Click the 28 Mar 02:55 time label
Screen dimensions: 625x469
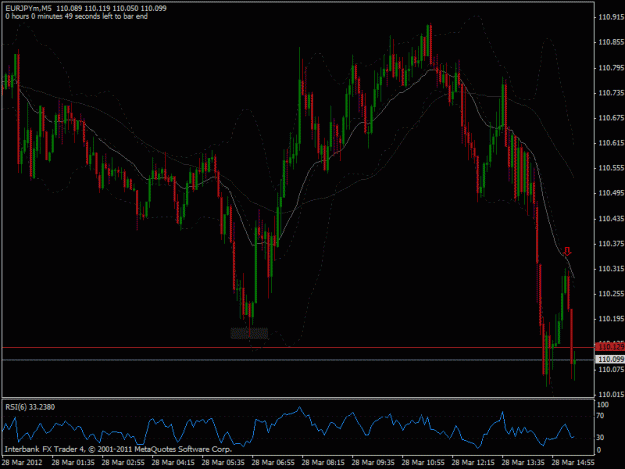[123, 462]
